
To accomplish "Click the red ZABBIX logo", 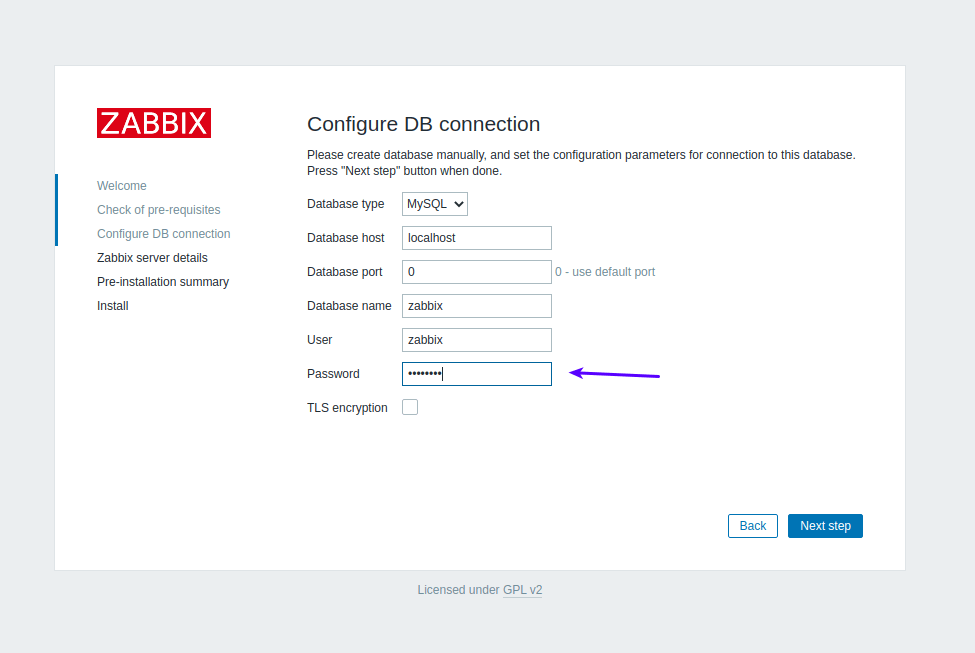I will coord(154,123).
